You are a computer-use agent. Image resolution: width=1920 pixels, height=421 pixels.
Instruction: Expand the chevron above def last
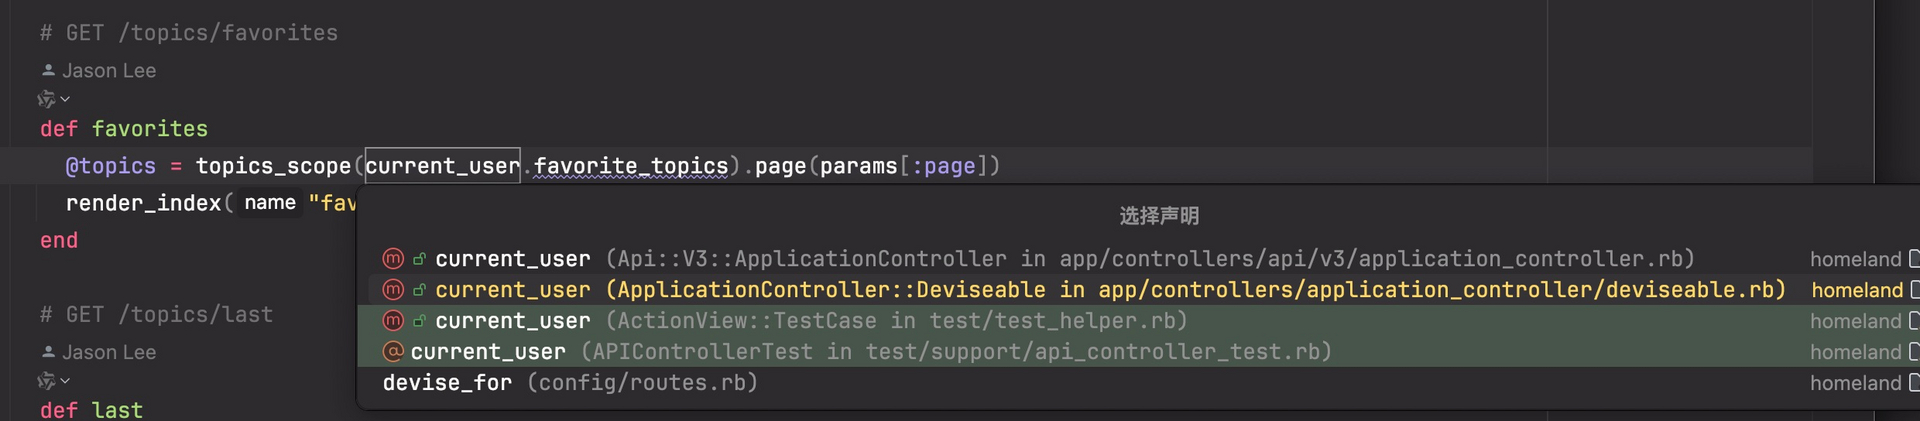point(65,381)
